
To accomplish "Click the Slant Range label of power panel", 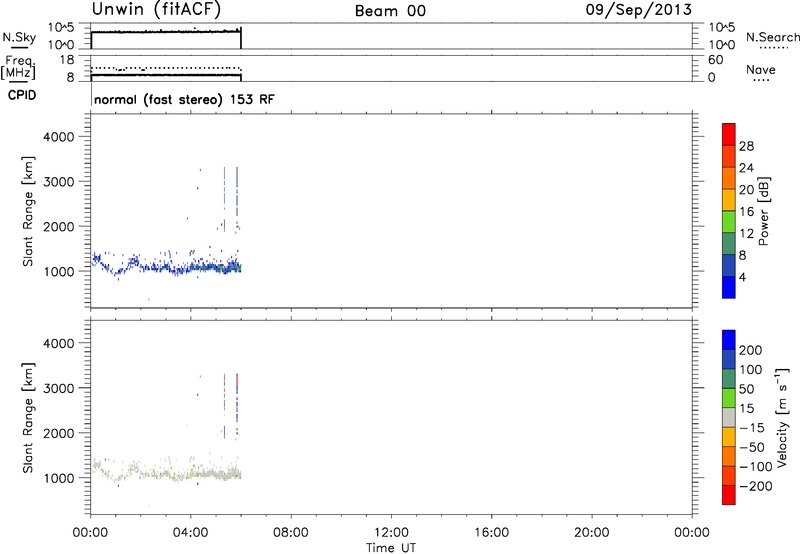I will click(x=28, y=211).
